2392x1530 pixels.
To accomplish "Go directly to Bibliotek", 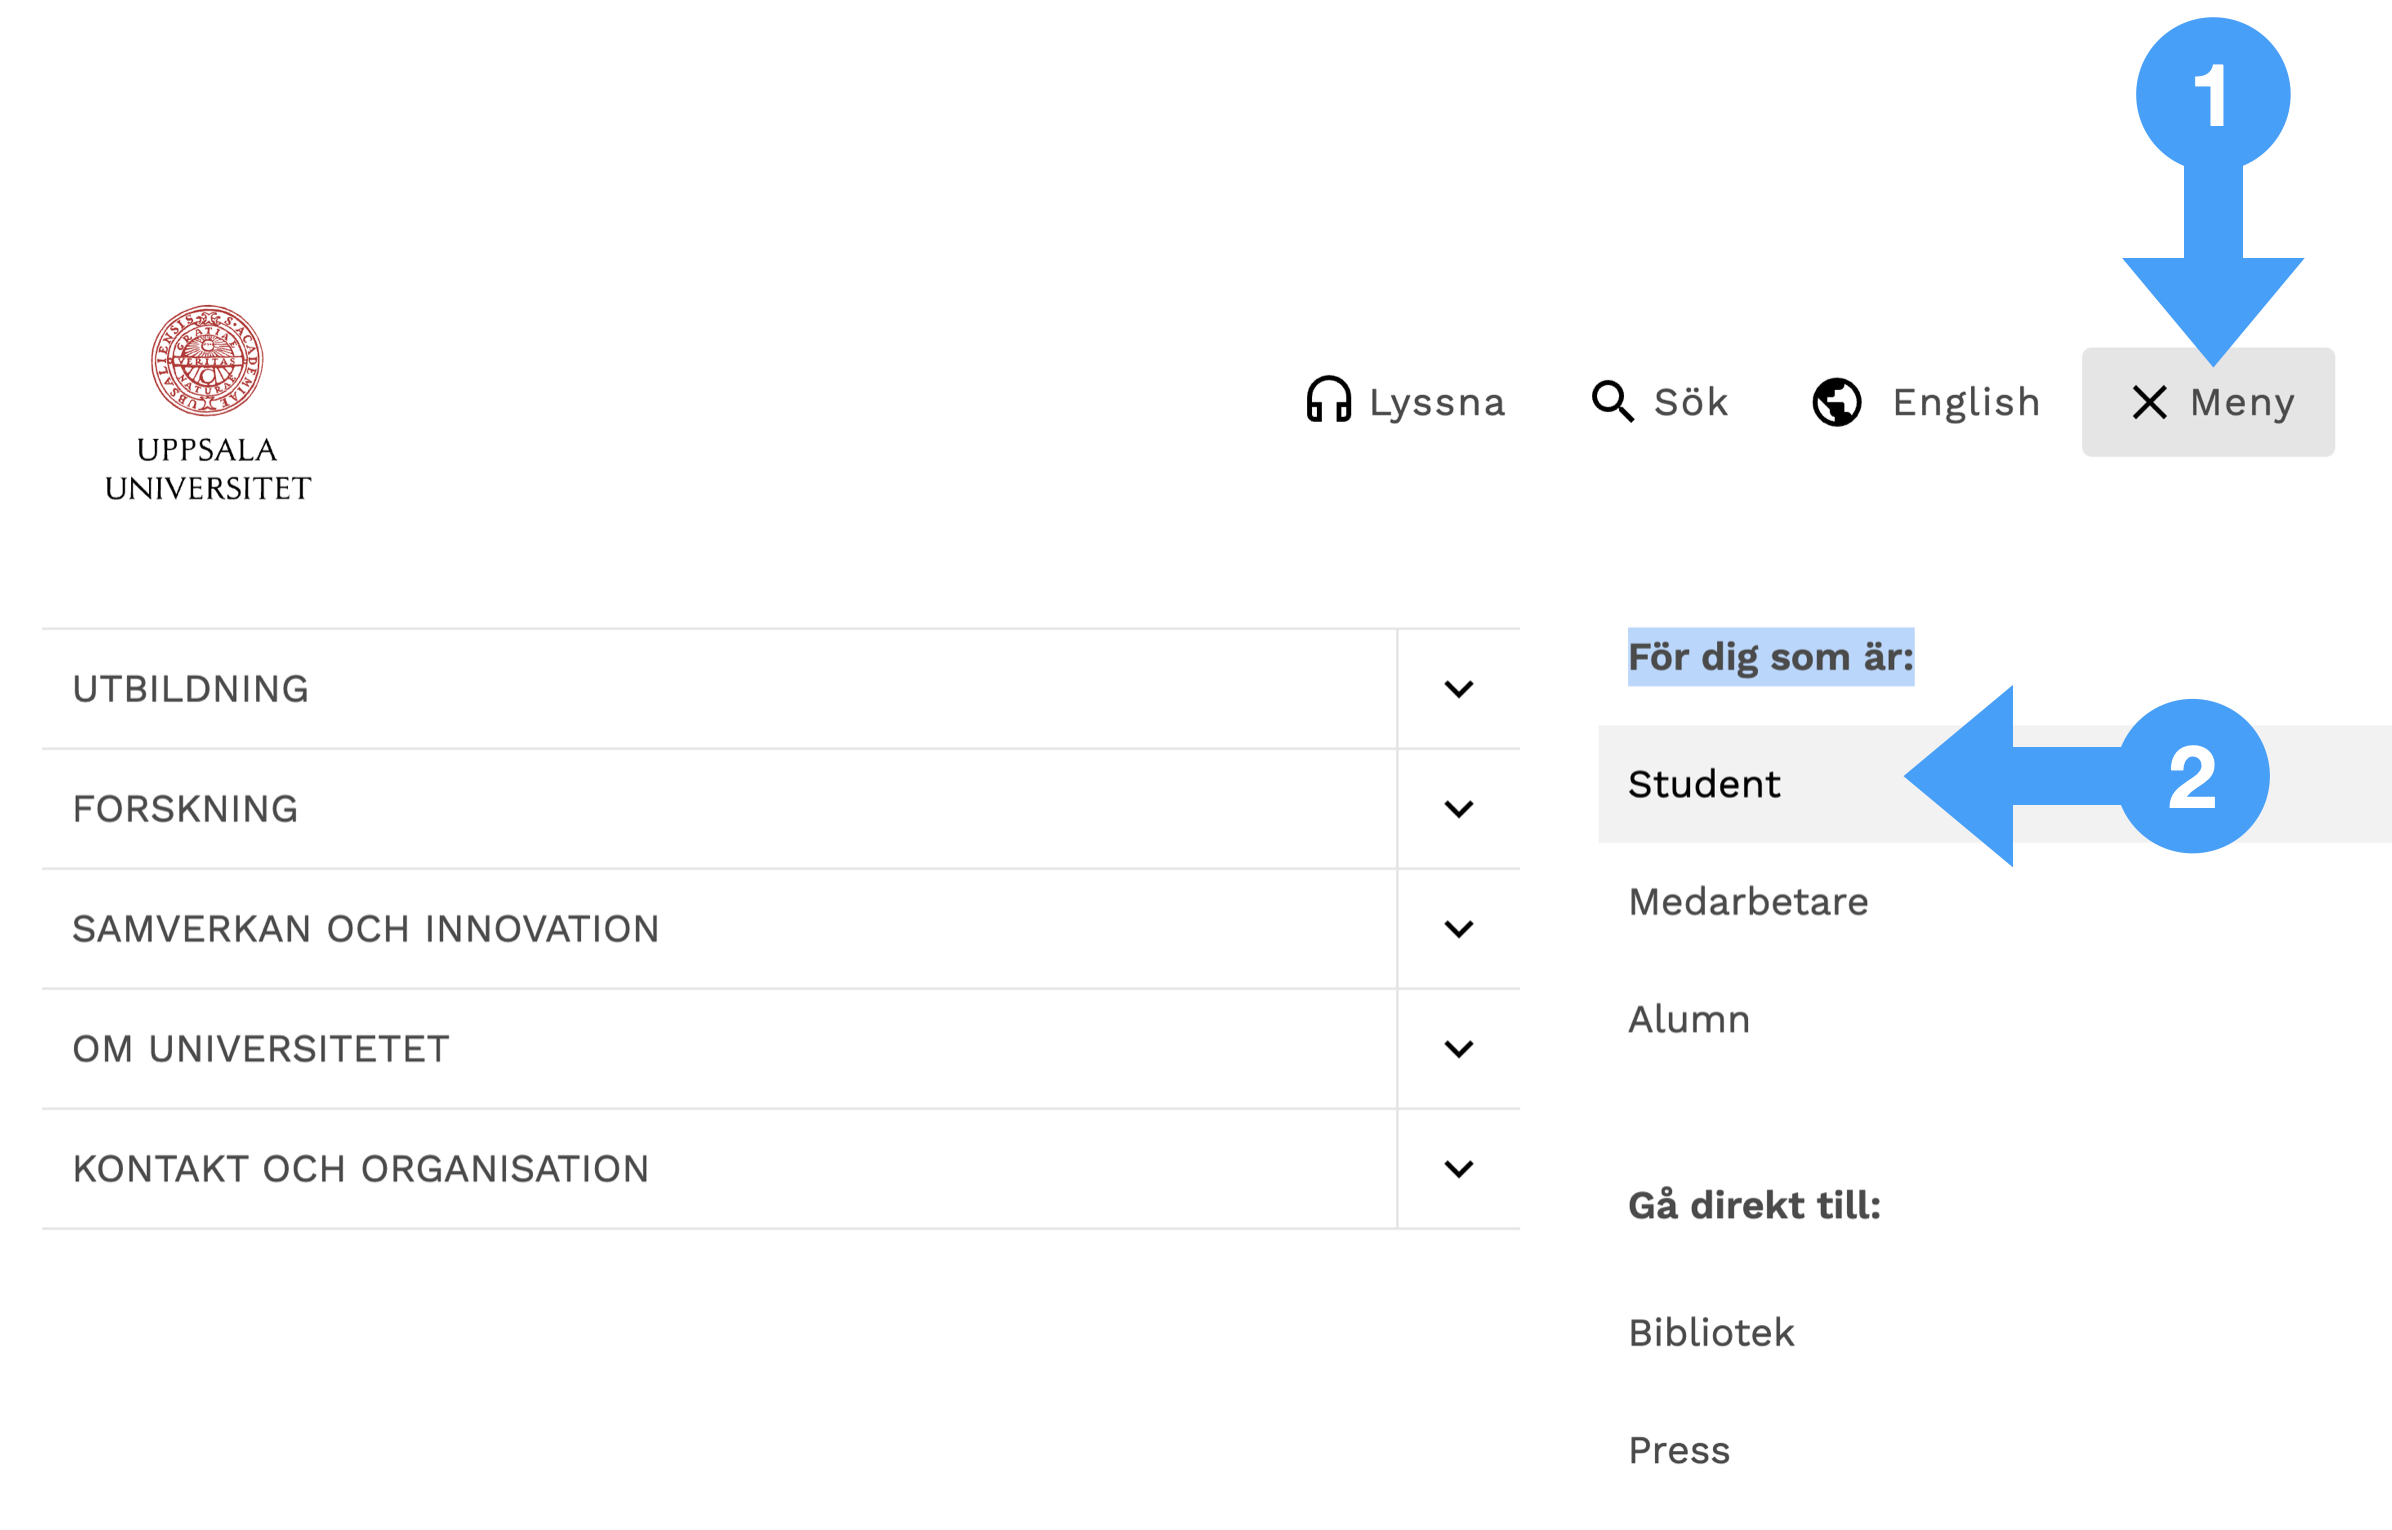I will point(1711,1333).
